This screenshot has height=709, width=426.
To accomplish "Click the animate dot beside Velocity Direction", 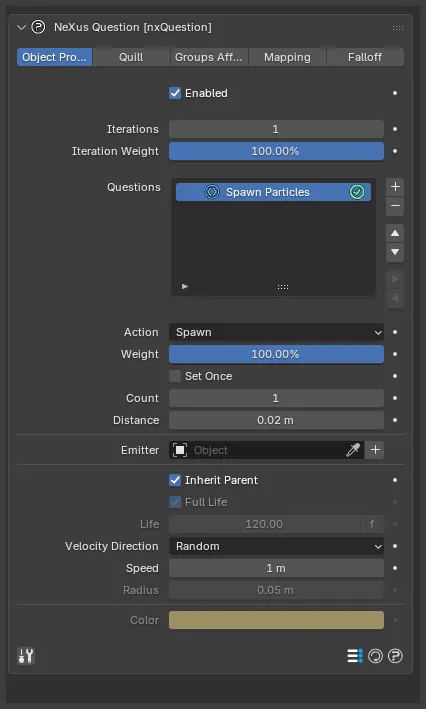I will (x=395, y=546).
